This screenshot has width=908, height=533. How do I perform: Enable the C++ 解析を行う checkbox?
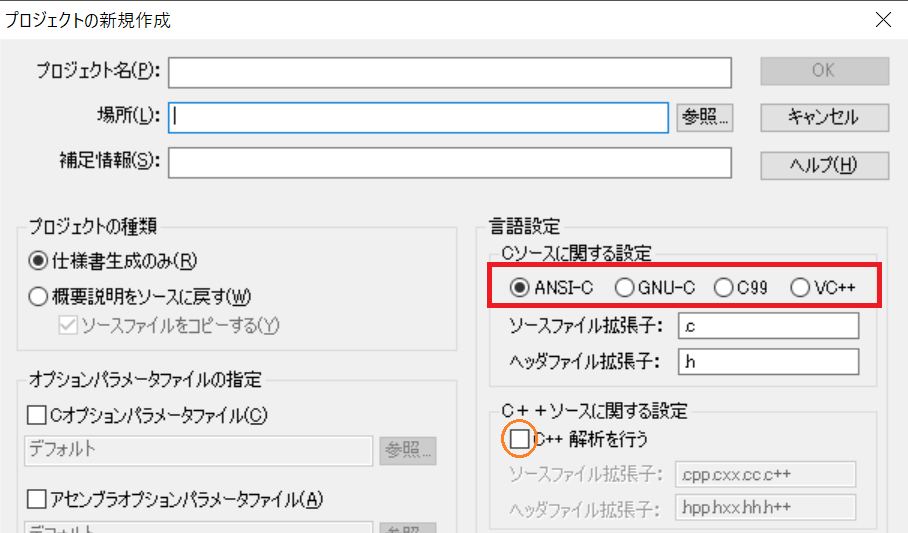[519, 439]
